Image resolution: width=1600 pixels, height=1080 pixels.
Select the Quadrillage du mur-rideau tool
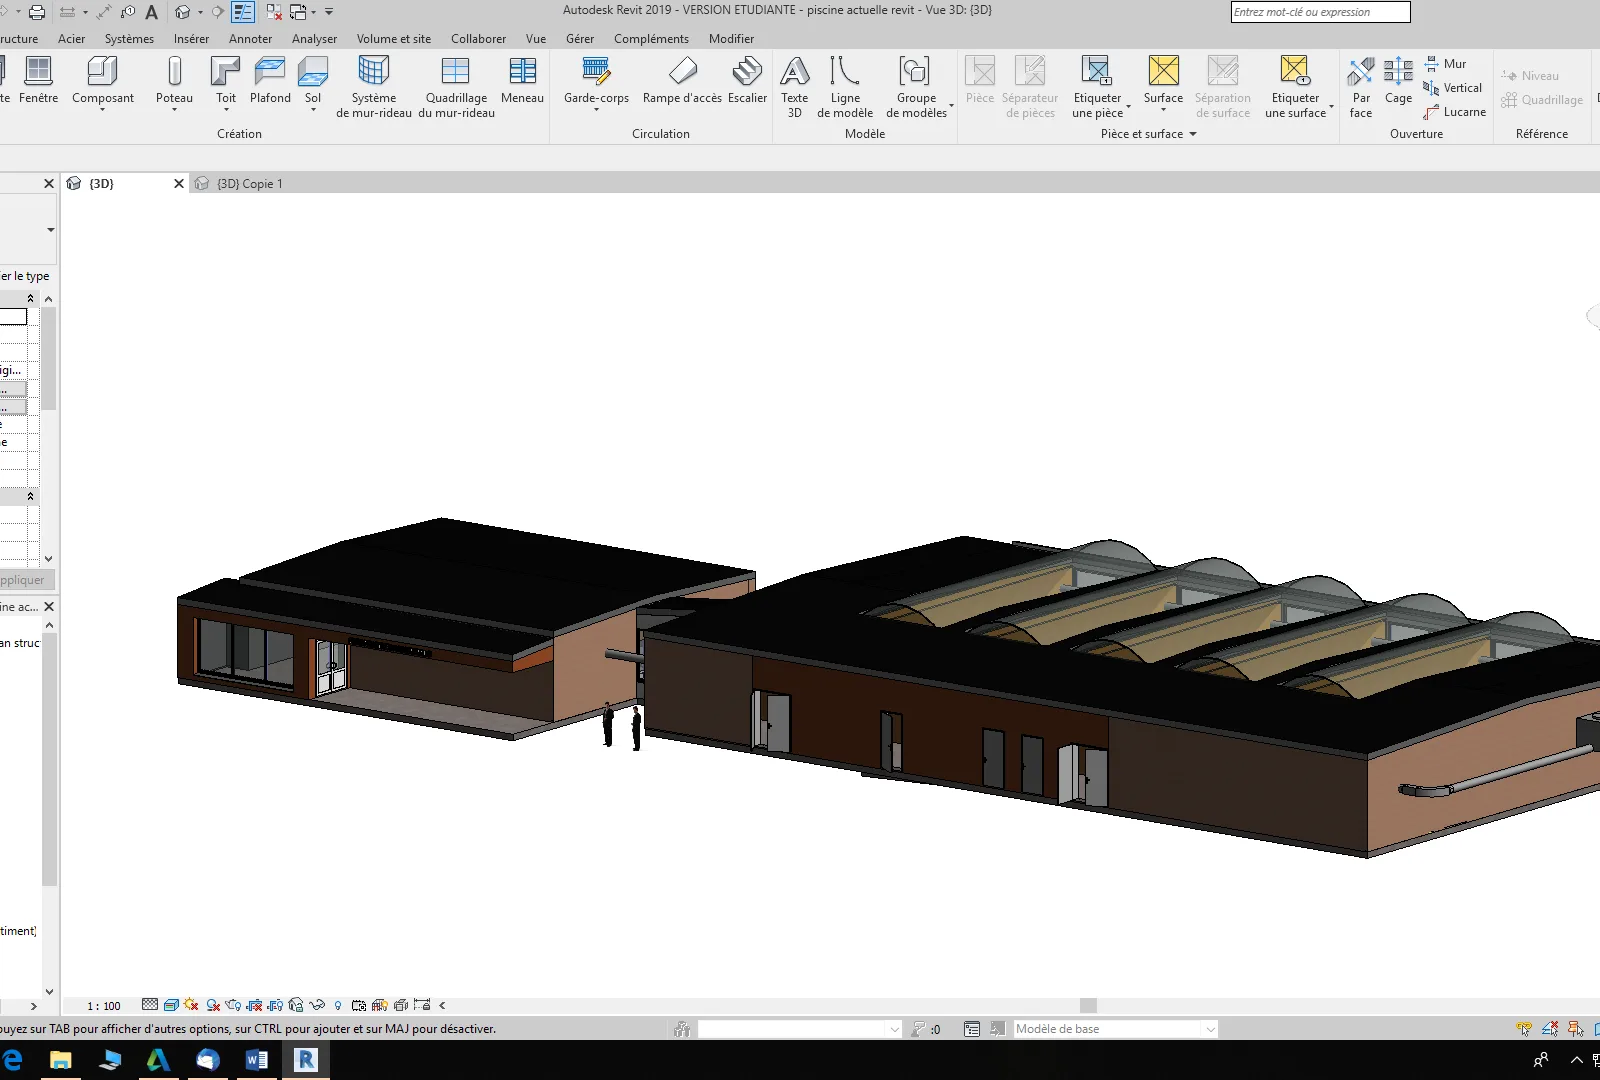pyautogui.click(x=456, y=87)
